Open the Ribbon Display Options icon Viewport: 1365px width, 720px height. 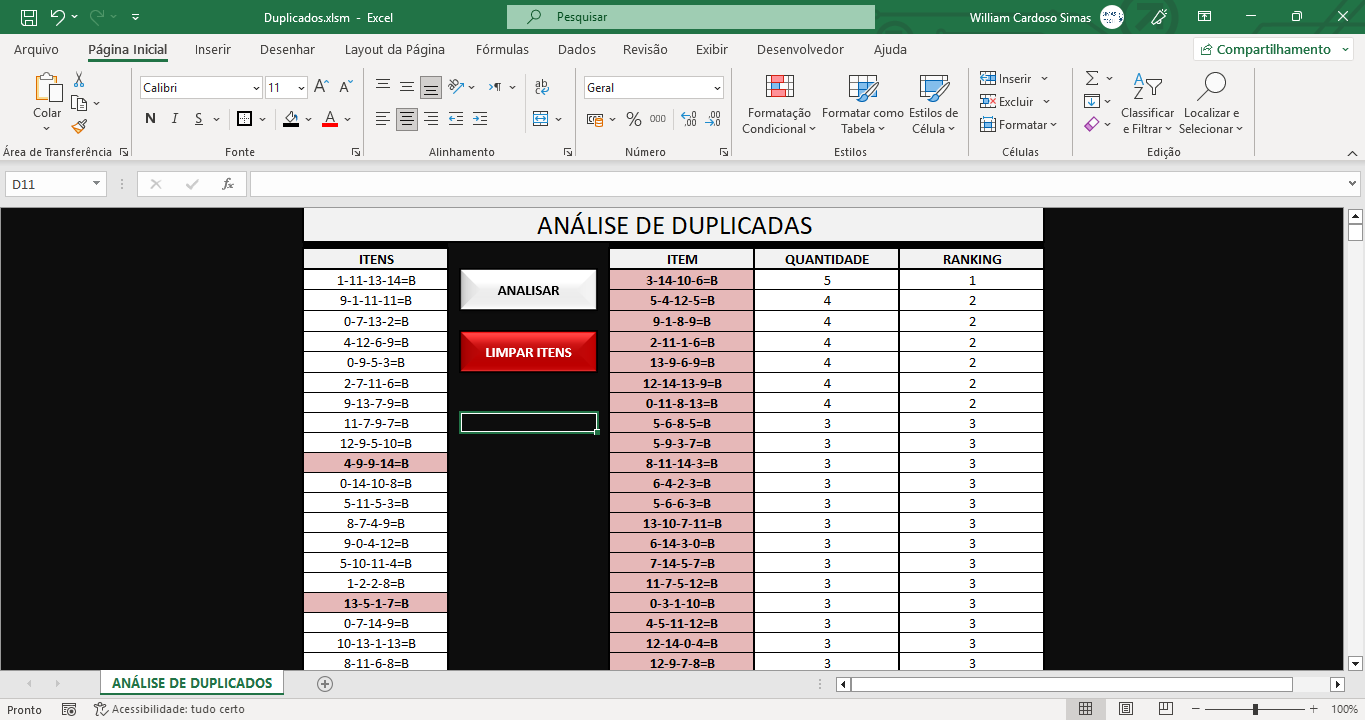1205,17
